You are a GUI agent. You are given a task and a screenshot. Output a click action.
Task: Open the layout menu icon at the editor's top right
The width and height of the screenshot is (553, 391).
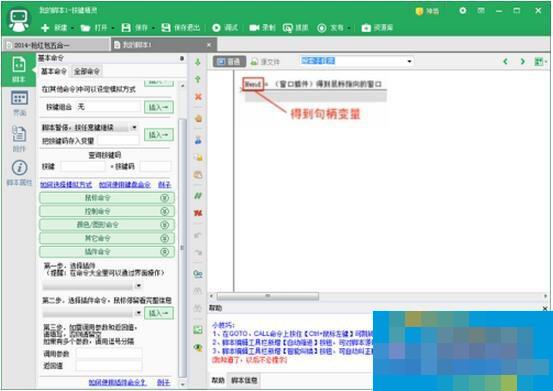click(540, 62)
